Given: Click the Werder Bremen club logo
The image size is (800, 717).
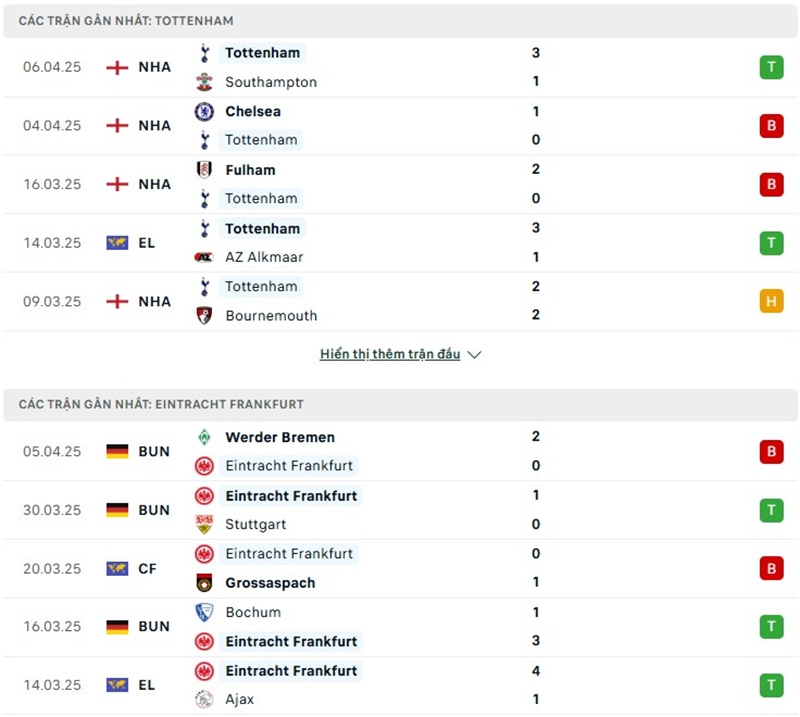Looking at the screenshot, I should click(x=204, y=437).
